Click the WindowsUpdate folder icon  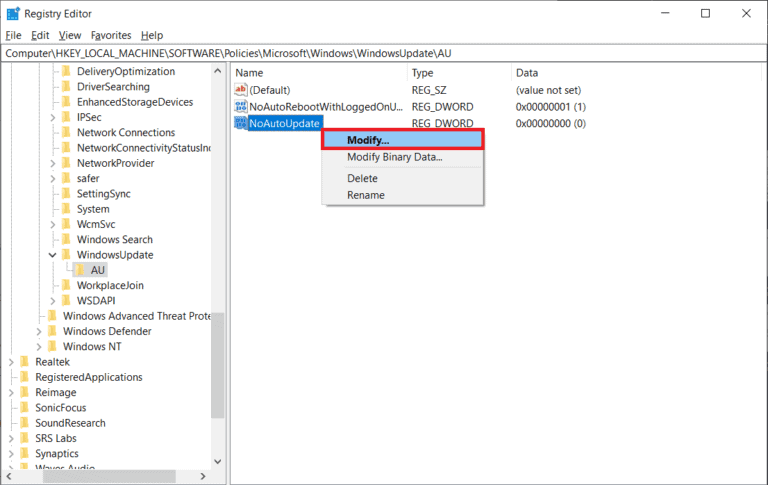tap(67, 255)
